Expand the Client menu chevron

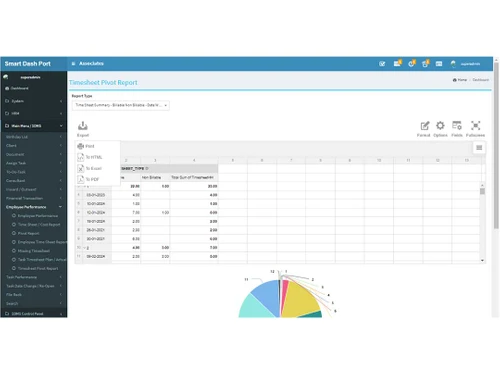61,146
